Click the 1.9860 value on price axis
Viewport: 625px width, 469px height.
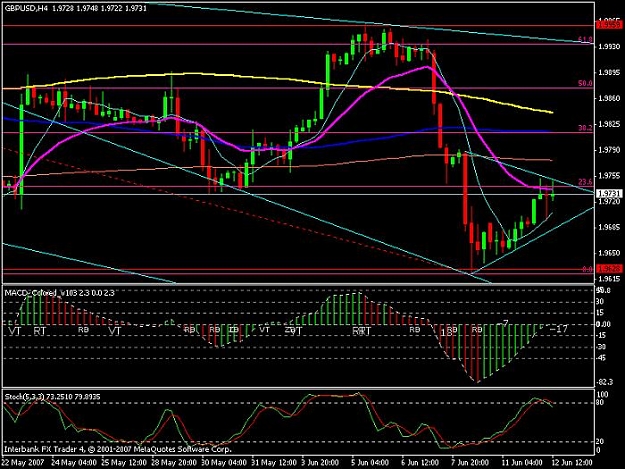(x=609, y=98)
